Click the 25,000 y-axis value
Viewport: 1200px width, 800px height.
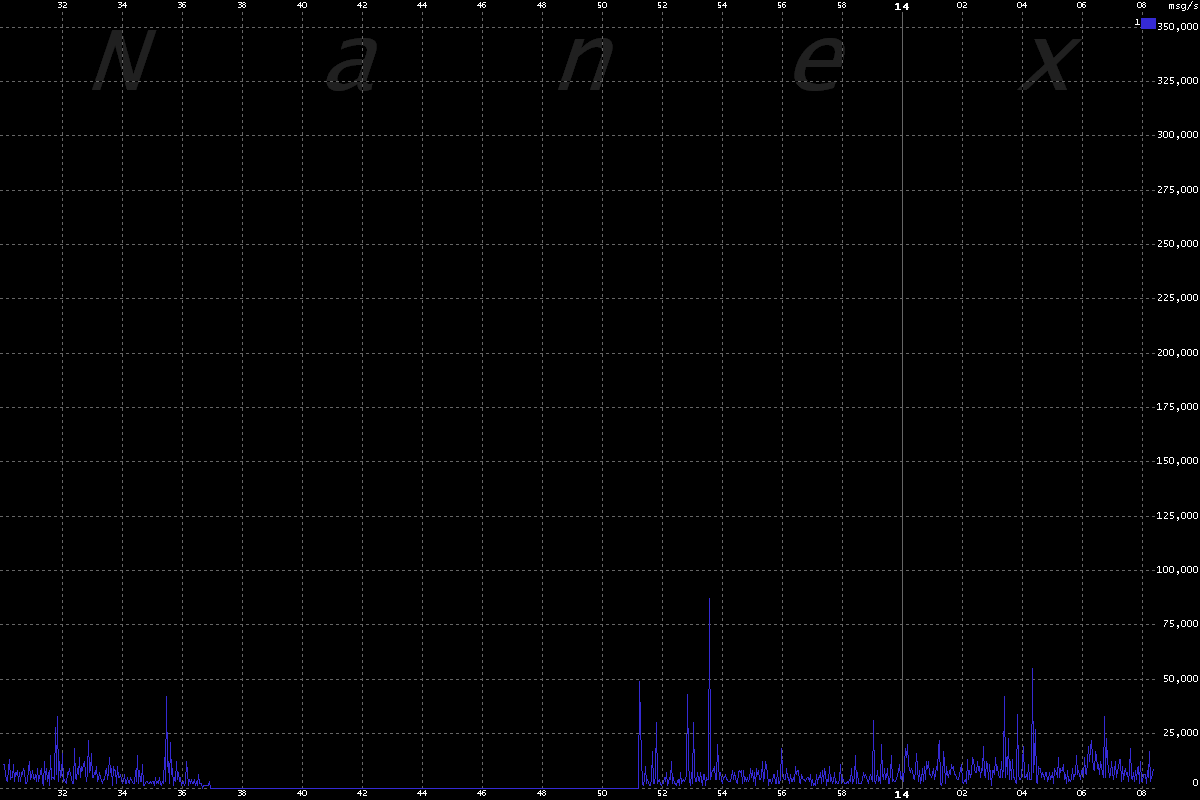1180,734
